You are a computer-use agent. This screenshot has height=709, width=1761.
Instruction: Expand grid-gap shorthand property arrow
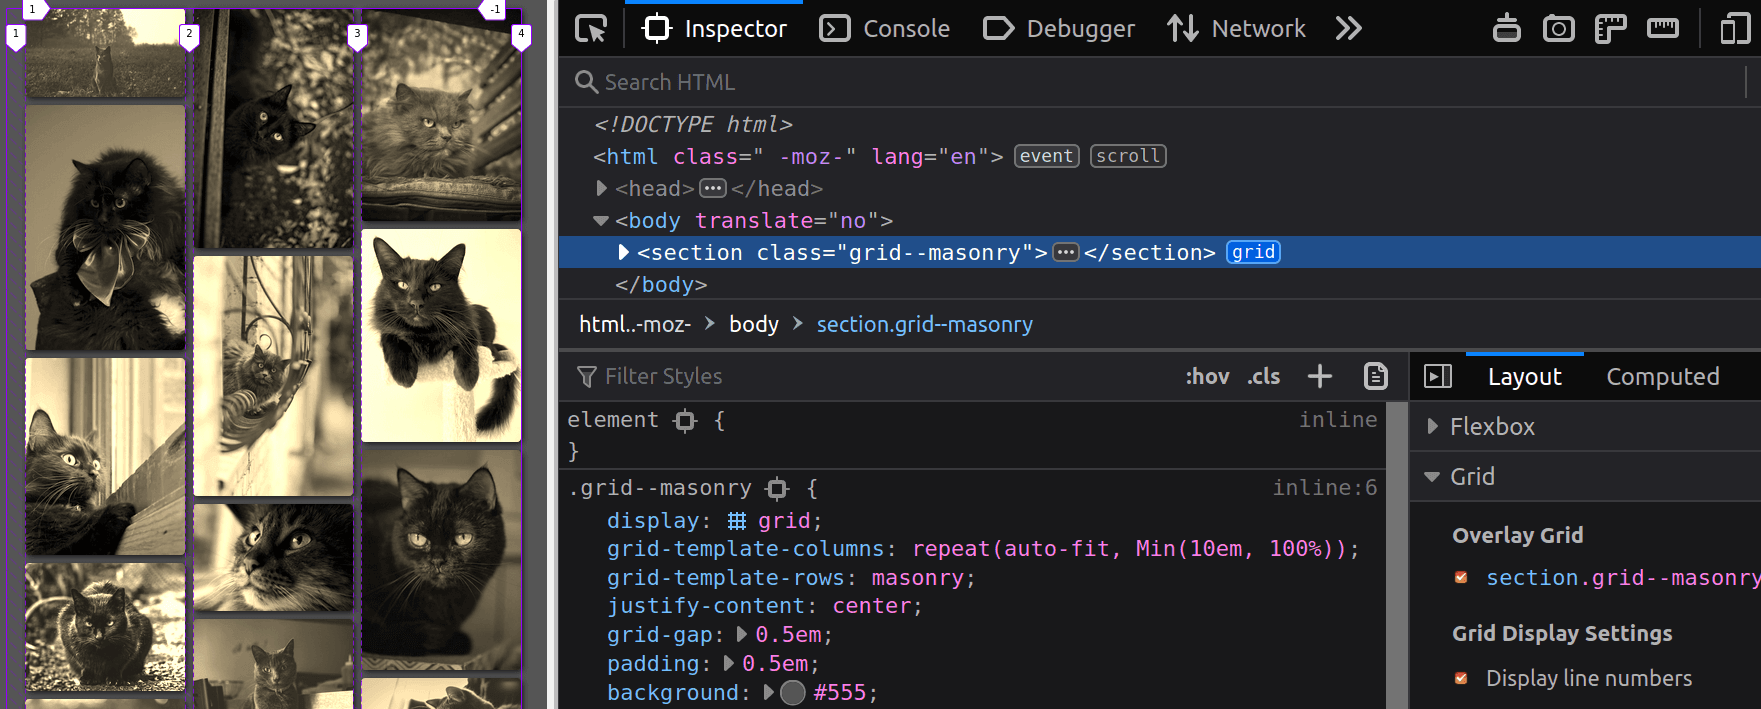pyautogui.click(x=741, y=634)
